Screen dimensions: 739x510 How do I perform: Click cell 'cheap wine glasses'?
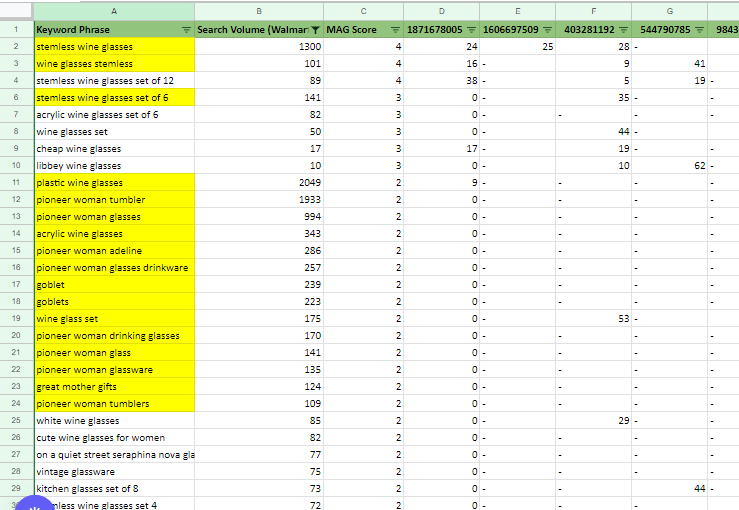pos(114,148)
